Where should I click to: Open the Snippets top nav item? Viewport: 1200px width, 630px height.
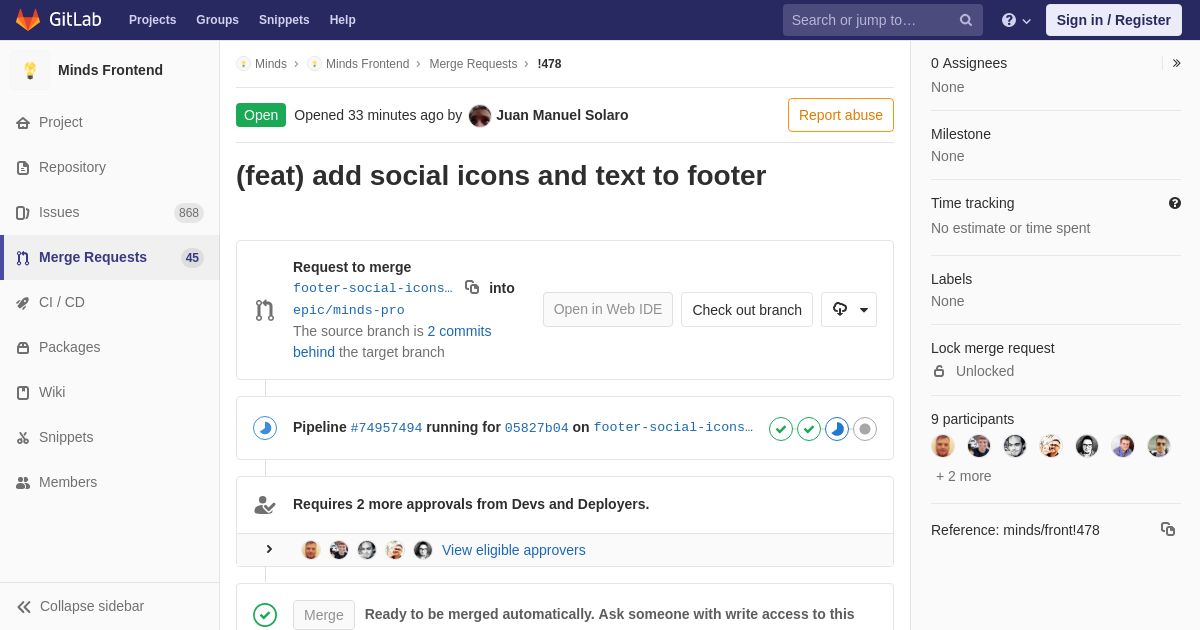point(284,20)
